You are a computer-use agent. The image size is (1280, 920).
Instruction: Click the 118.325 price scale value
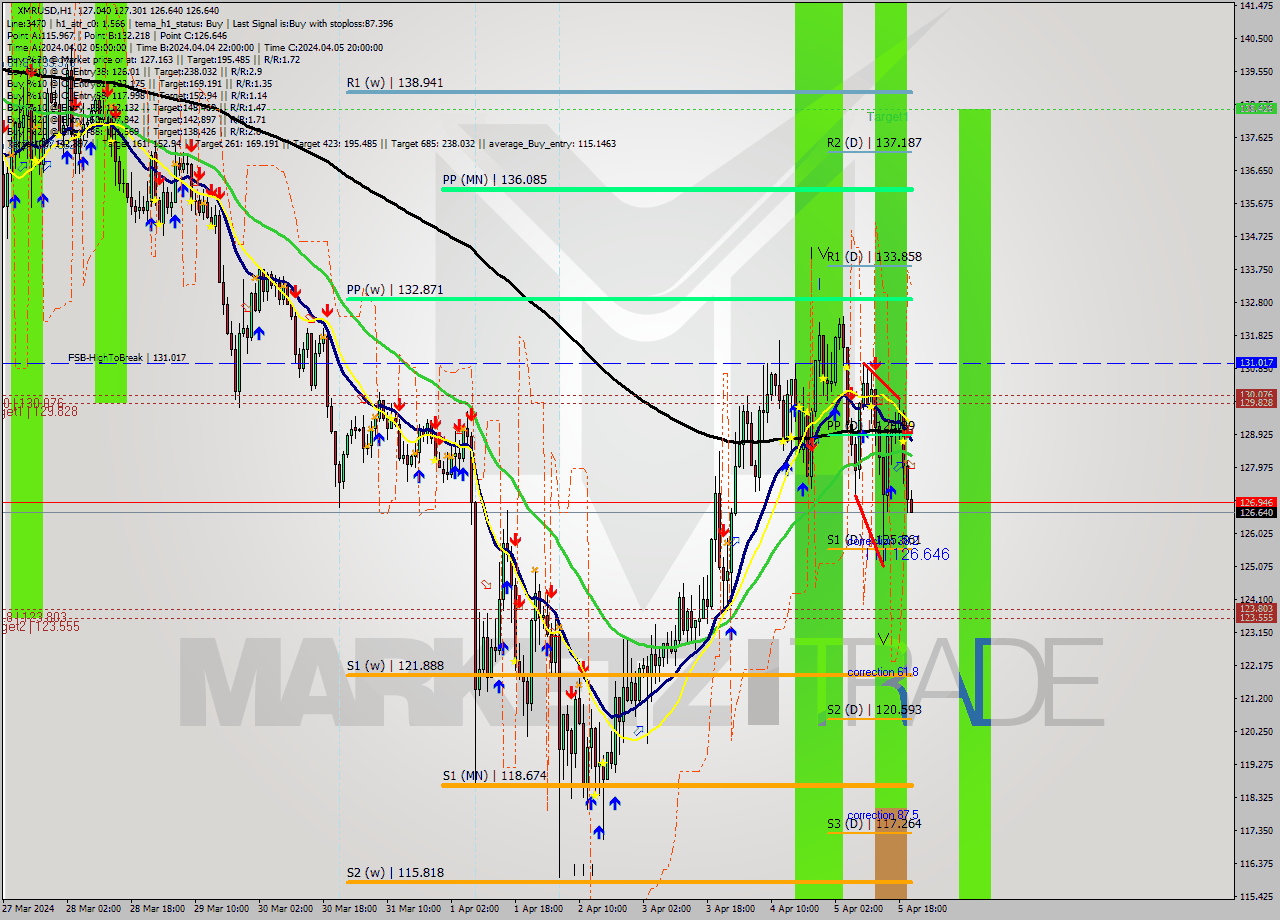(x=1256, y=797)
